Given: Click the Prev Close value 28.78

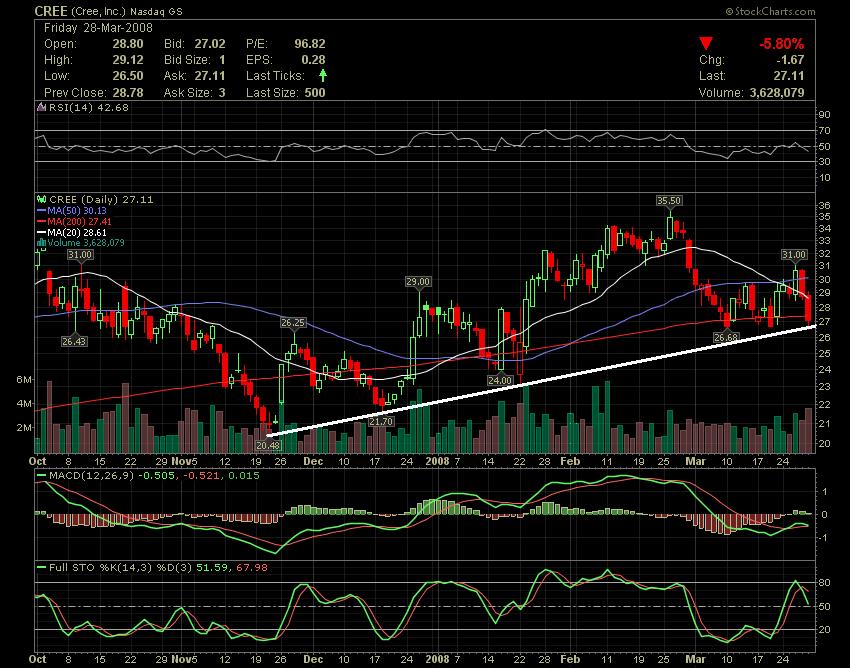Looking at the screenshot, I should tap(128, 92).
